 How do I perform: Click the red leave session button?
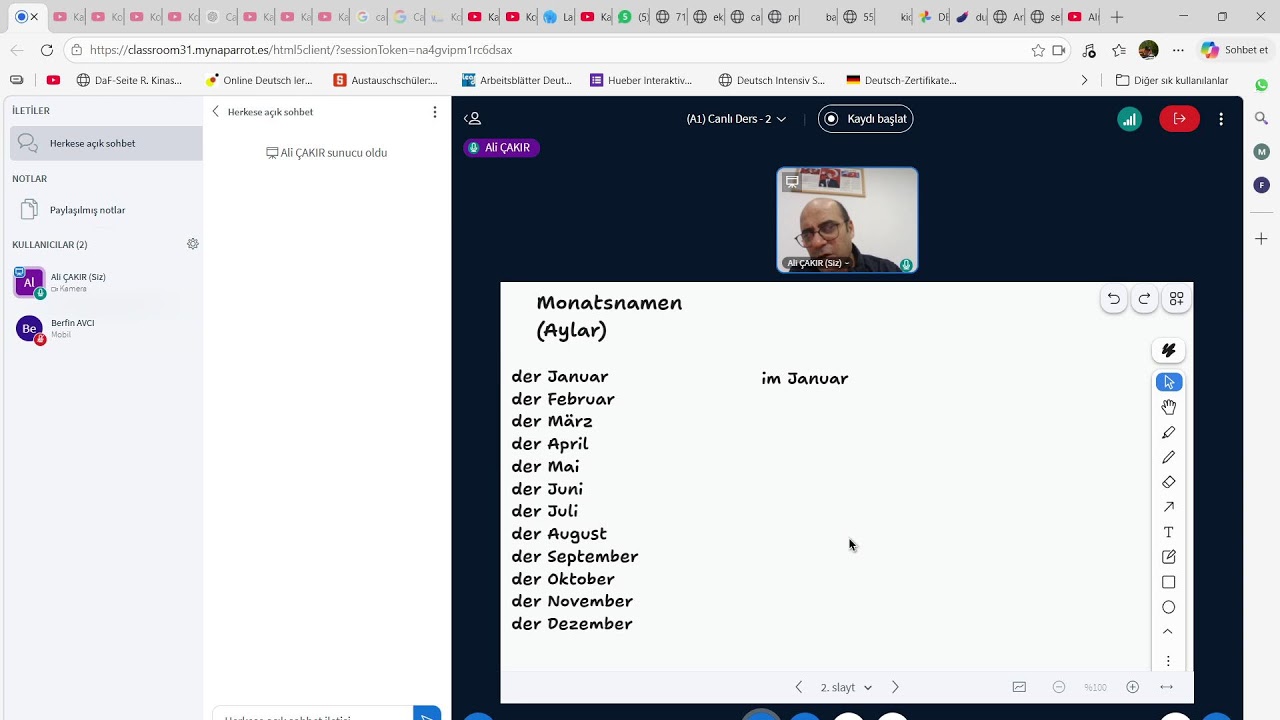coord(1179,119)
